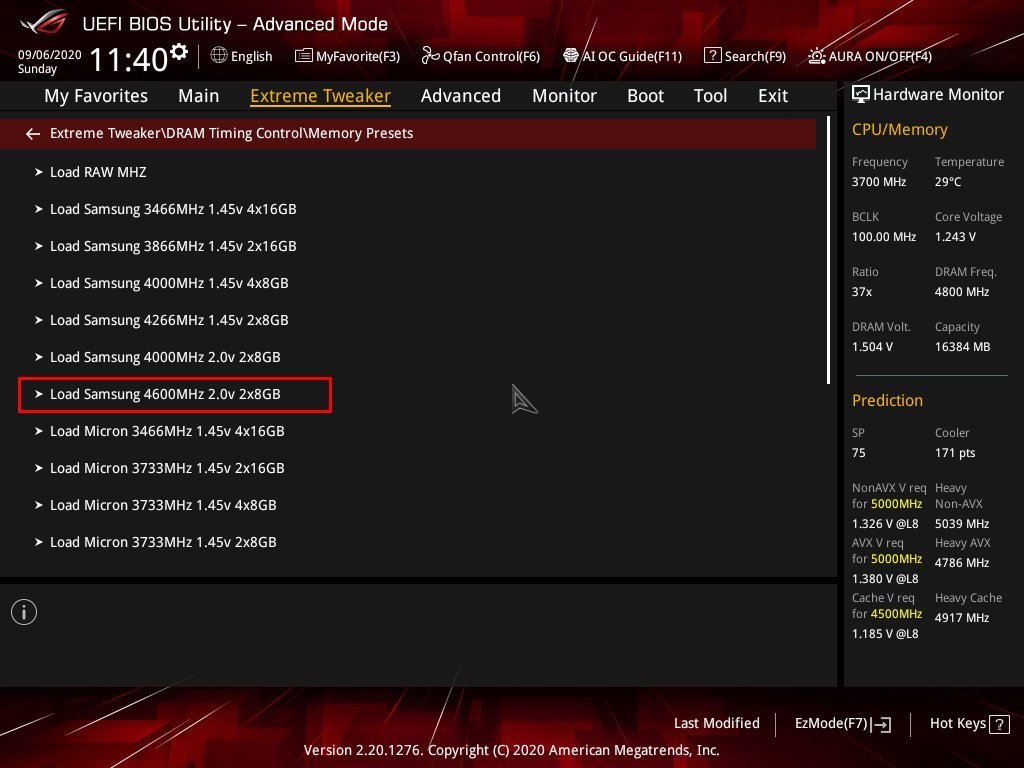Click the DRAM Freq. 4800 MHz value

961,292
